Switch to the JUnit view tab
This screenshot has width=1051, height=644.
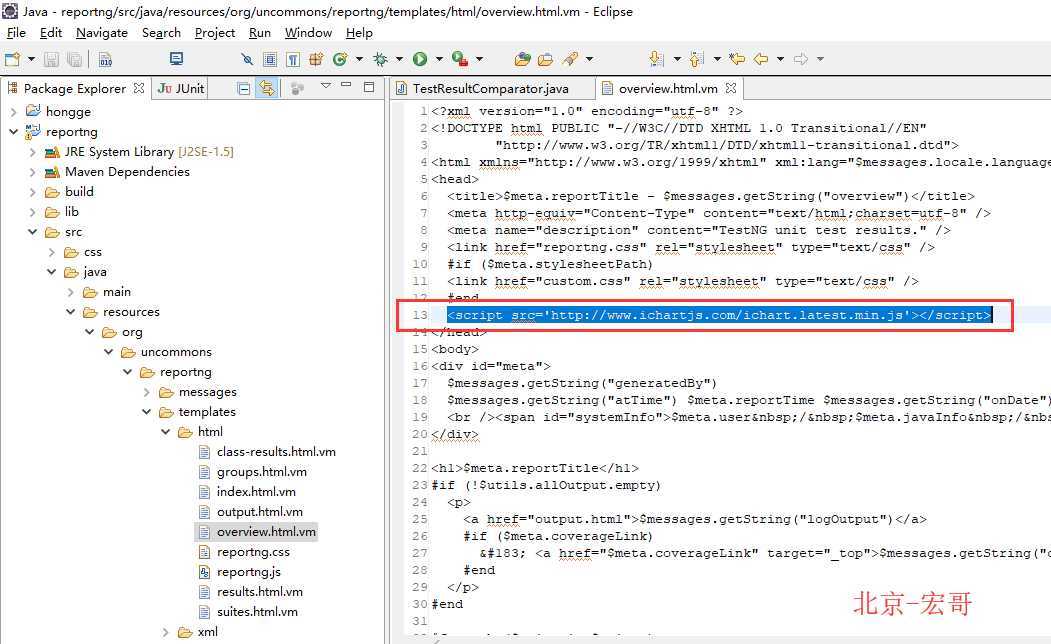181,88
